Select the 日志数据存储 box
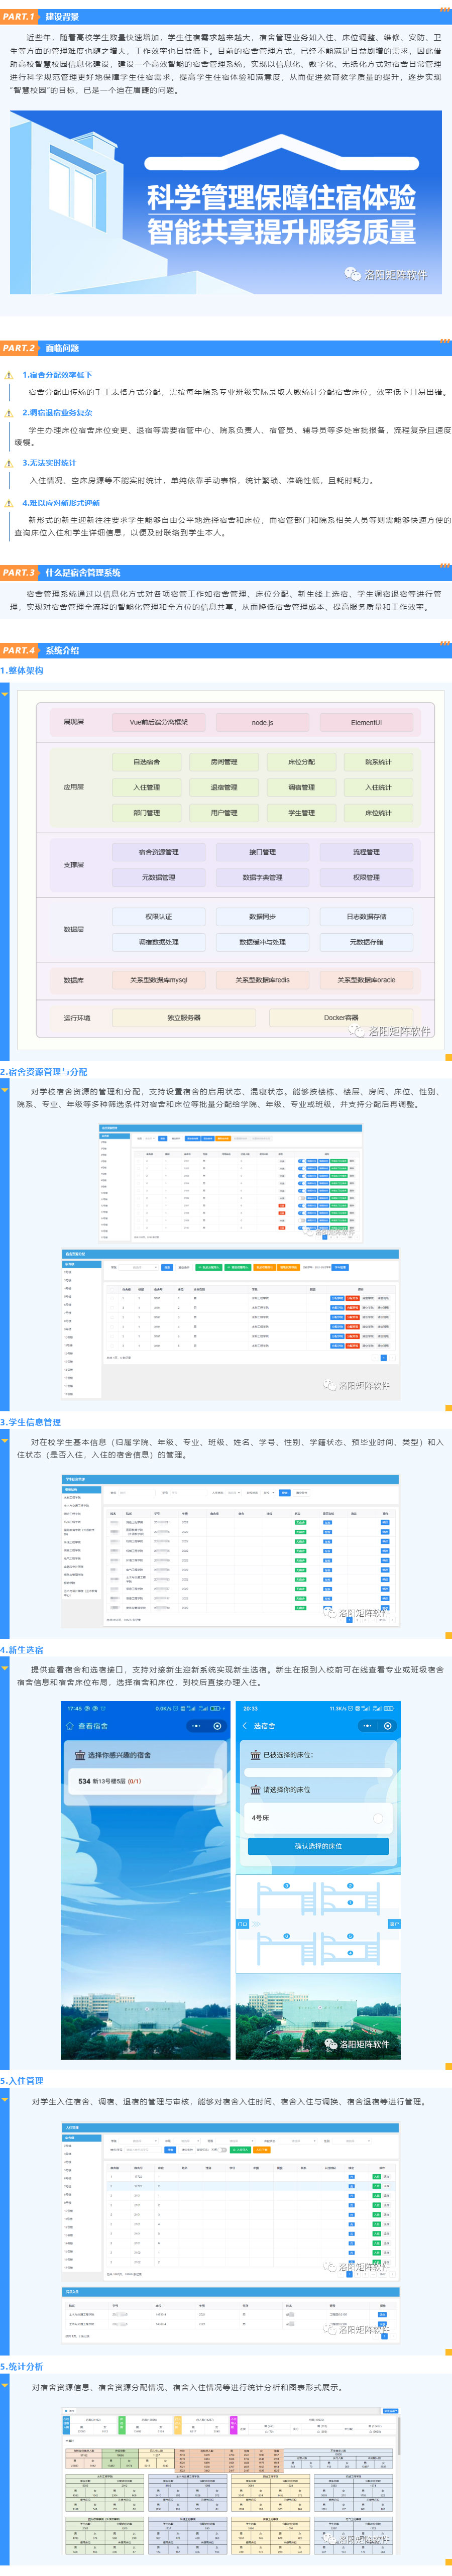Viewport: 452px width, 2576px height. pyautogui.click(x=366, y=916)
